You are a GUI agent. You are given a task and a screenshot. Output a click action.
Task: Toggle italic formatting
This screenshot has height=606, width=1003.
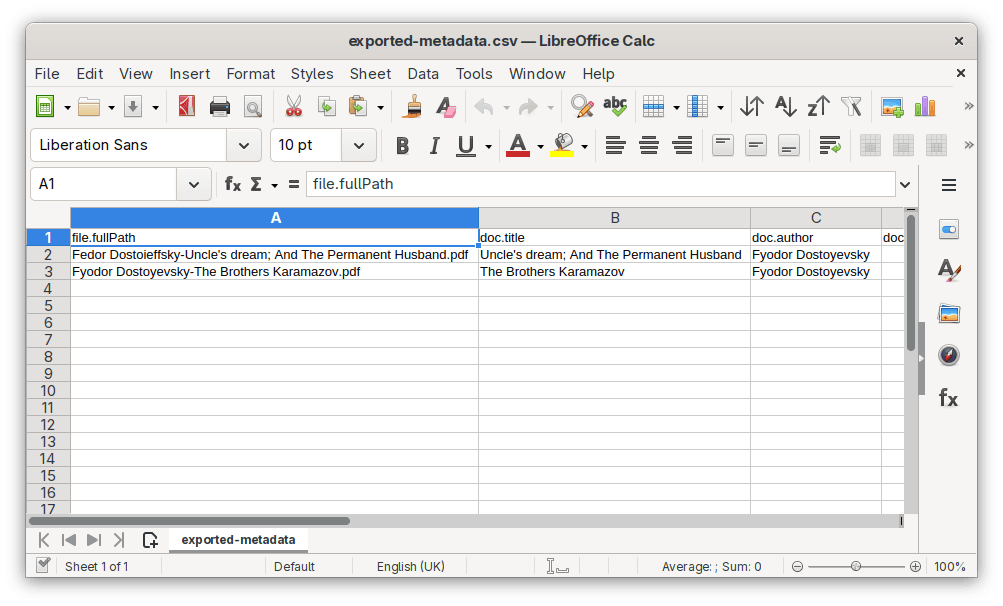434,145
